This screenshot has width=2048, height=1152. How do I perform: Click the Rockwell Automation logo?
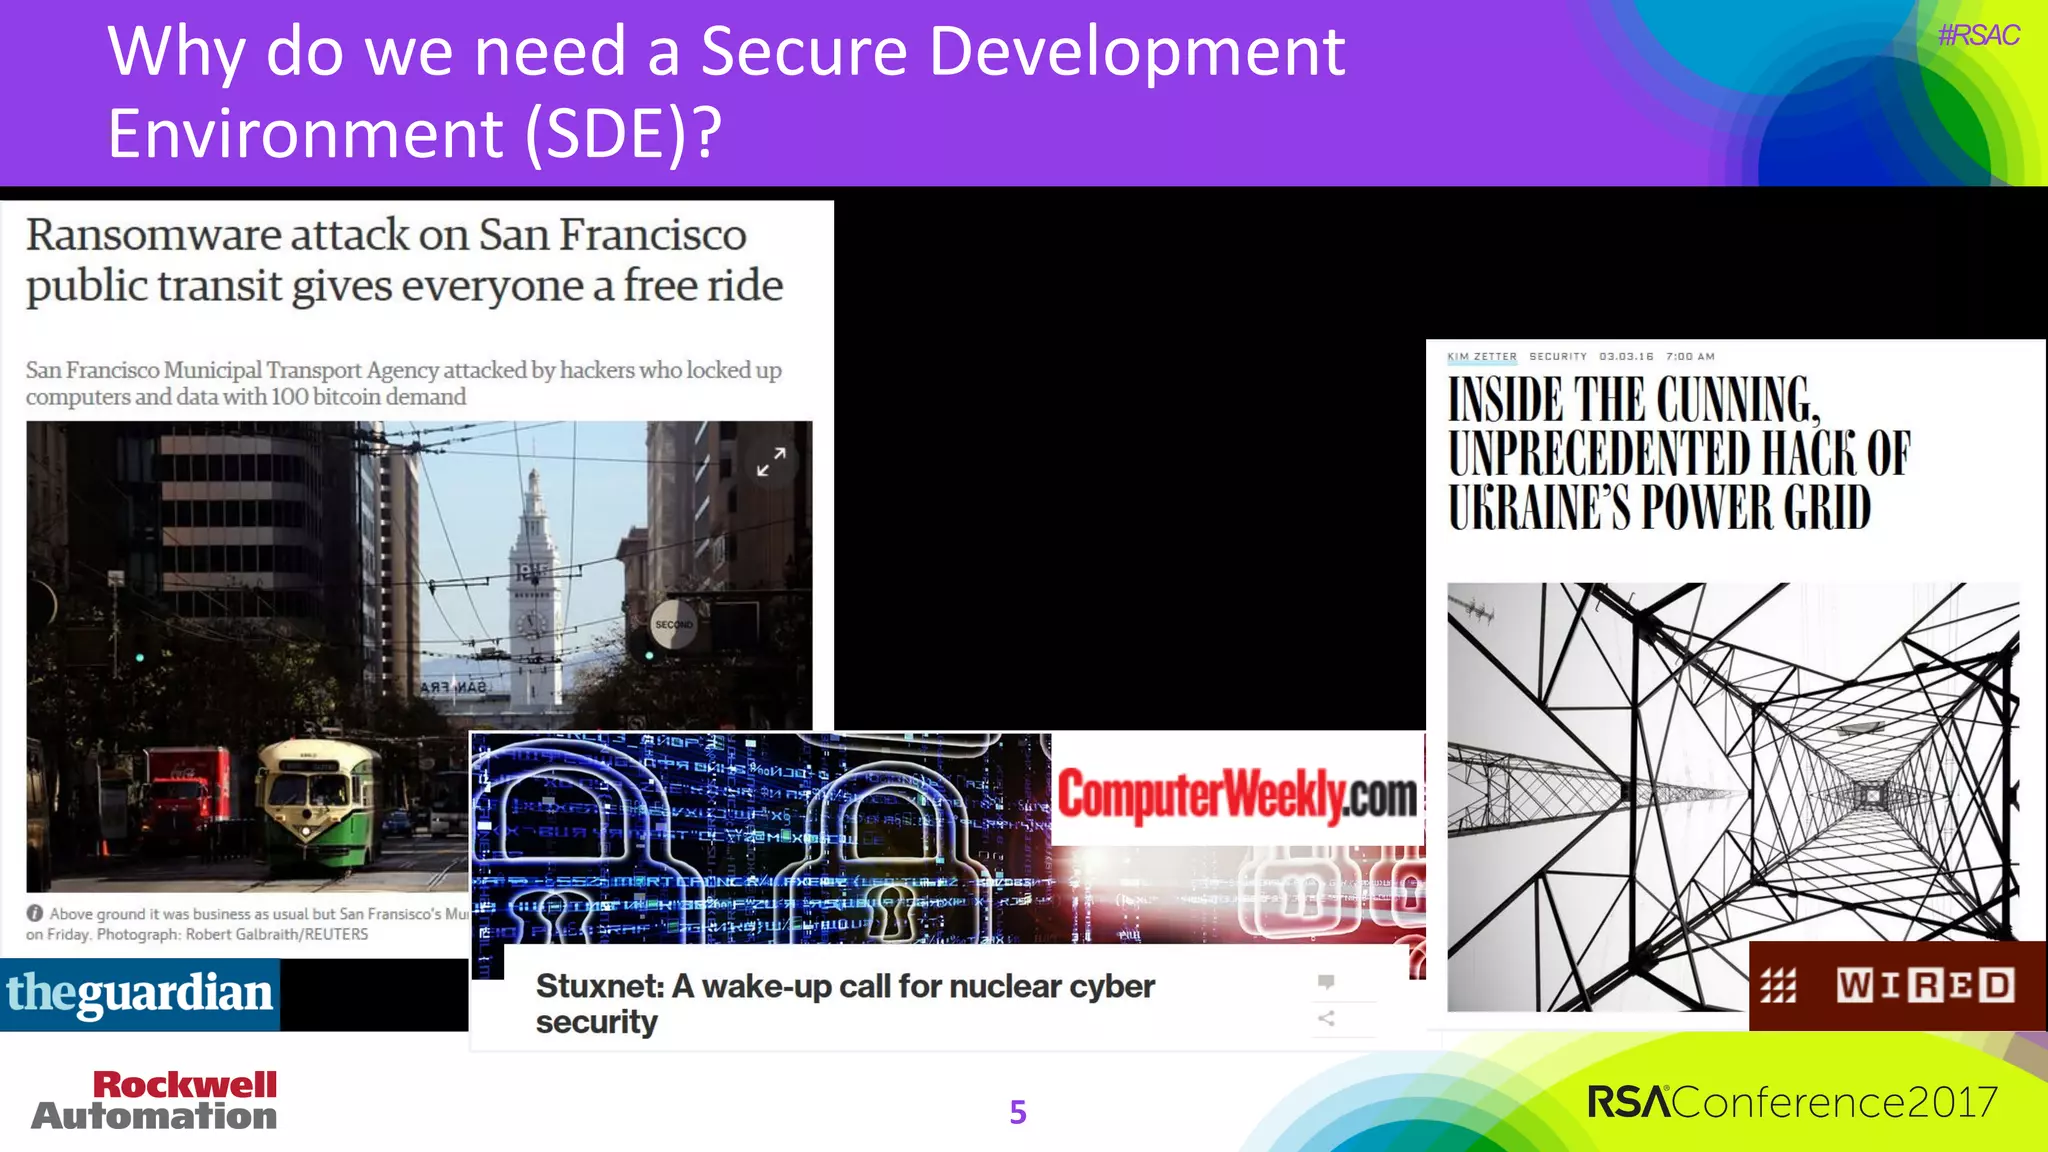click(x=155, y=1100)
